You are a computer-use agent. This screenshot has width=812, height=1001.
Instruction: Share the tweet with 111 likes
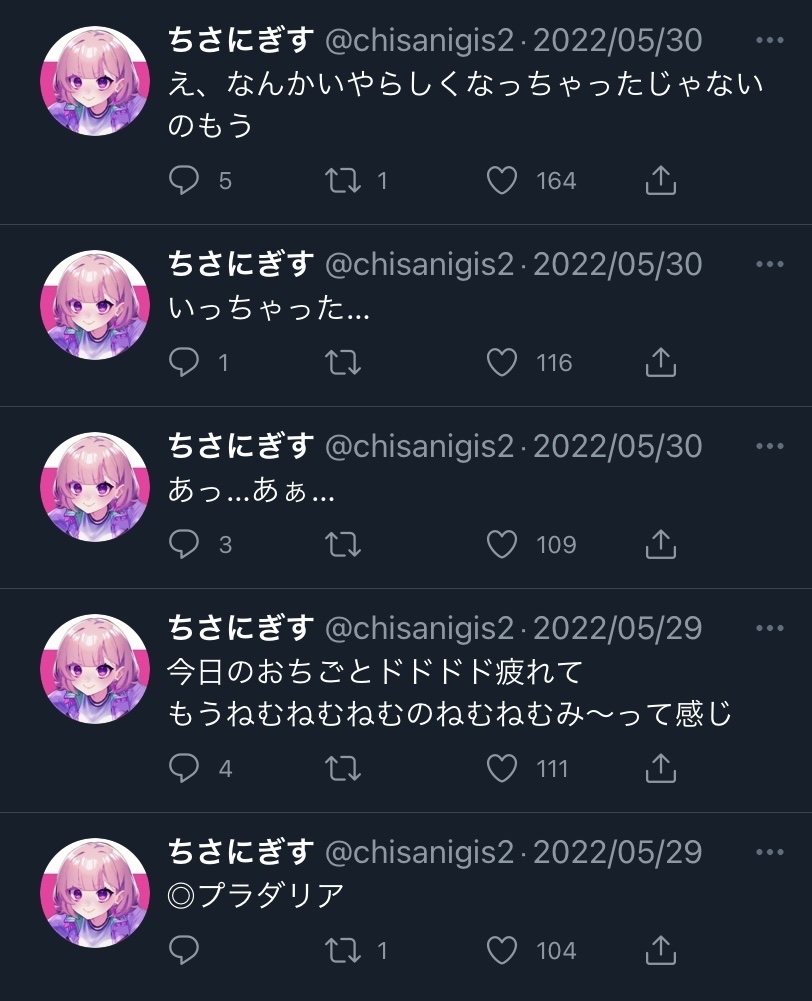(x=661, y=768)
